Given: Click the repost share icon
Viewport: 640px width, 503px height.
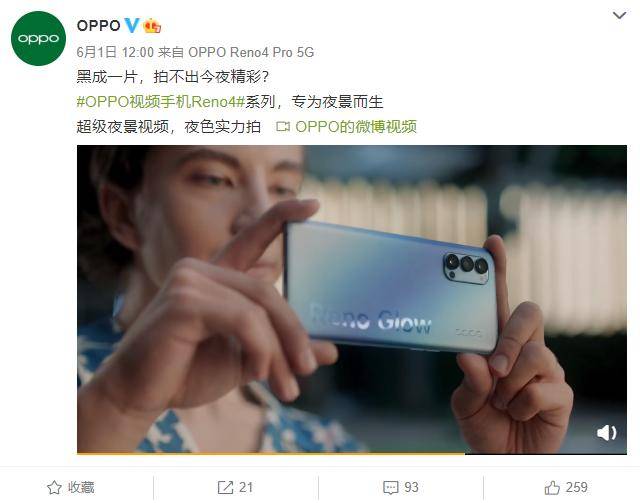Looking at the screenshot, I should pyautogui.click(x=225, y=487).
